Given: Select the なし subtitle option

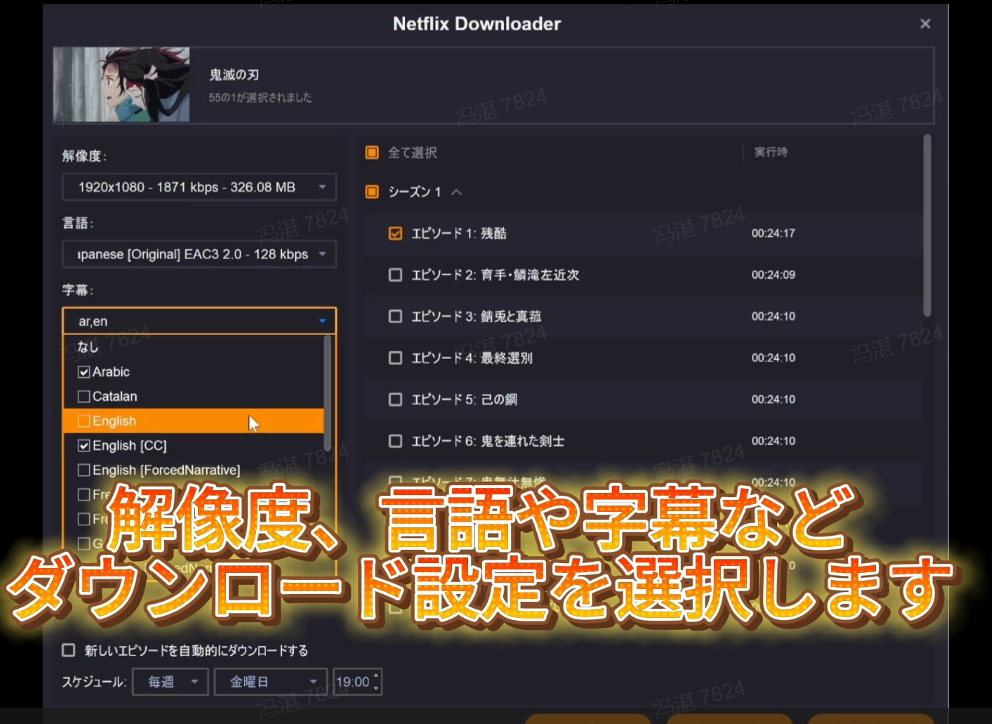Looking at the screenshot, I should click(193, 347).
